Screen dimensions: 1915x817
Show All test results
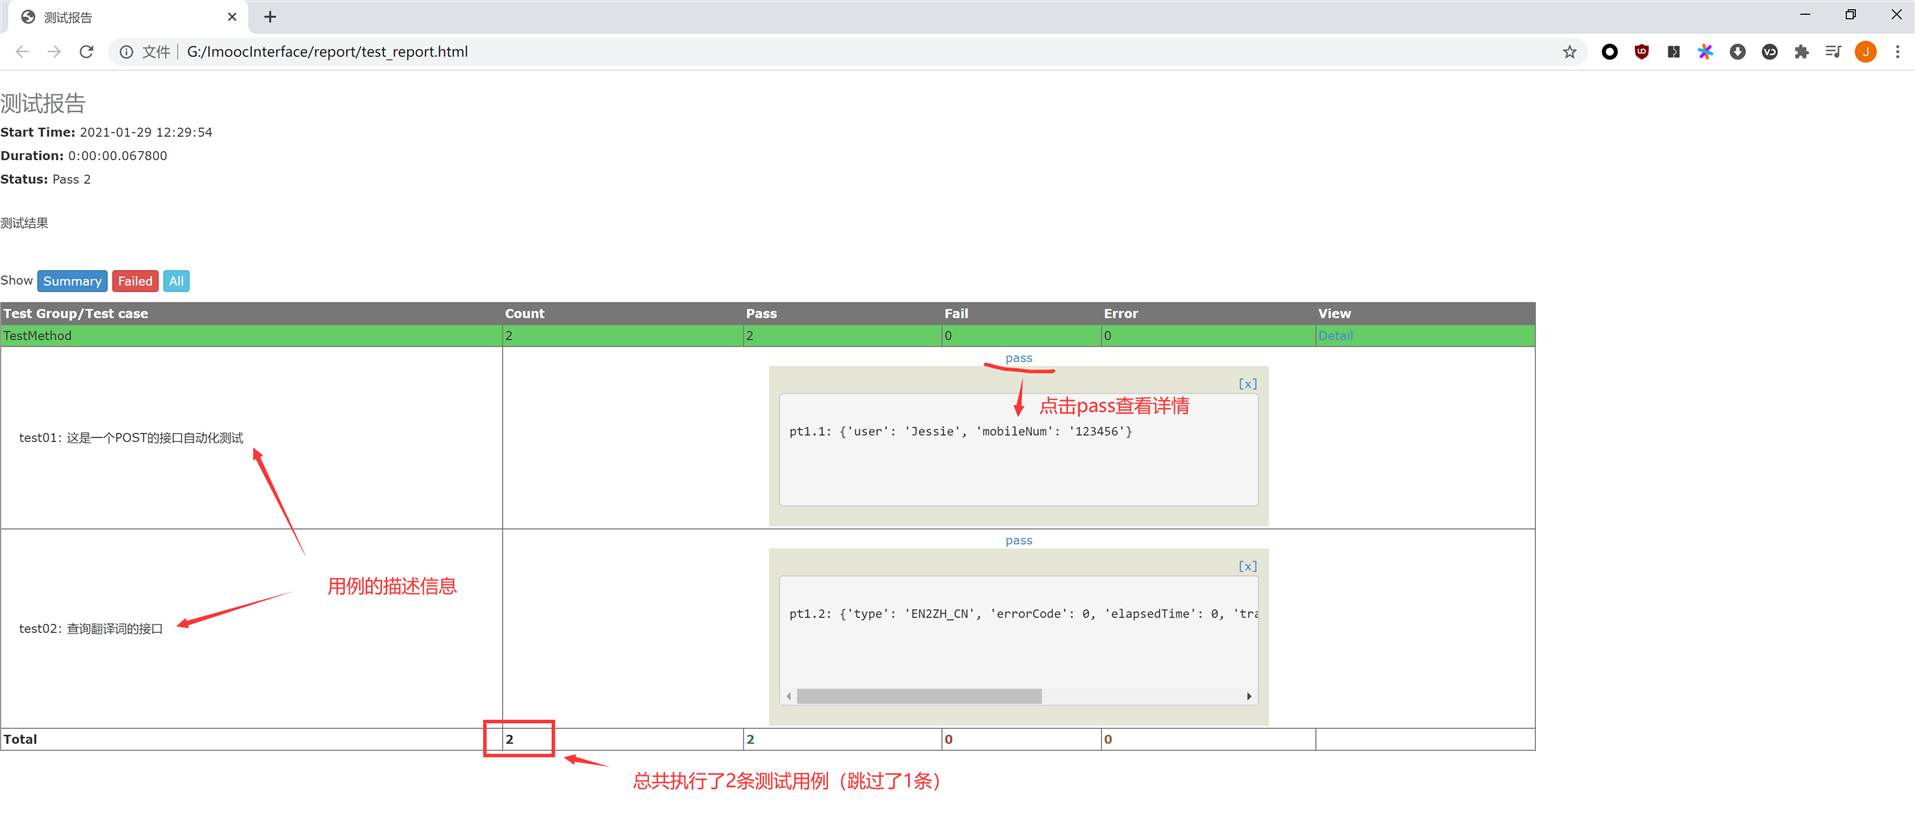[176, 281]
